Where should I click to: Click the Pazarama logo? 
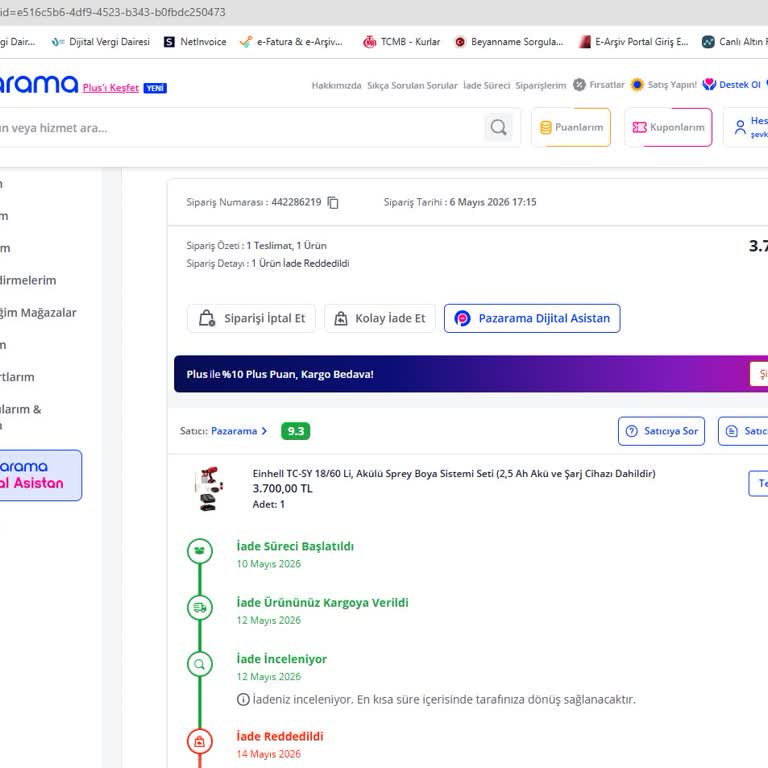(38, 84)
